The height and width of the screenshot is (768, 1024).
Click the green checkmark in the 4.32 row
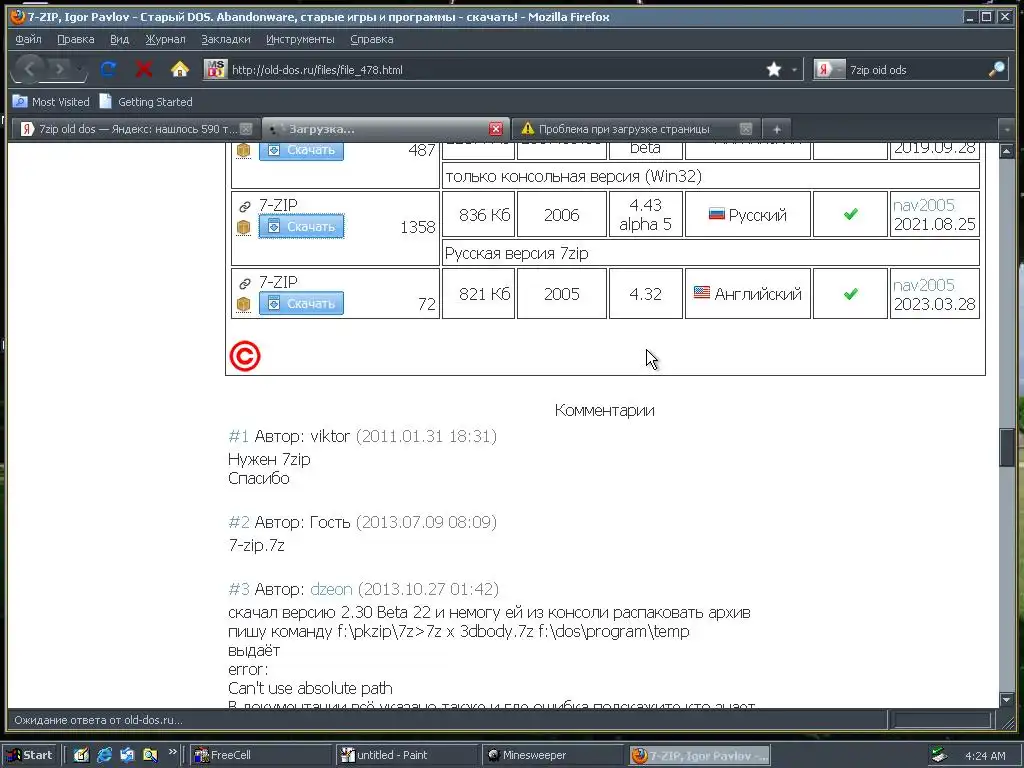click(x=850, y=294)
